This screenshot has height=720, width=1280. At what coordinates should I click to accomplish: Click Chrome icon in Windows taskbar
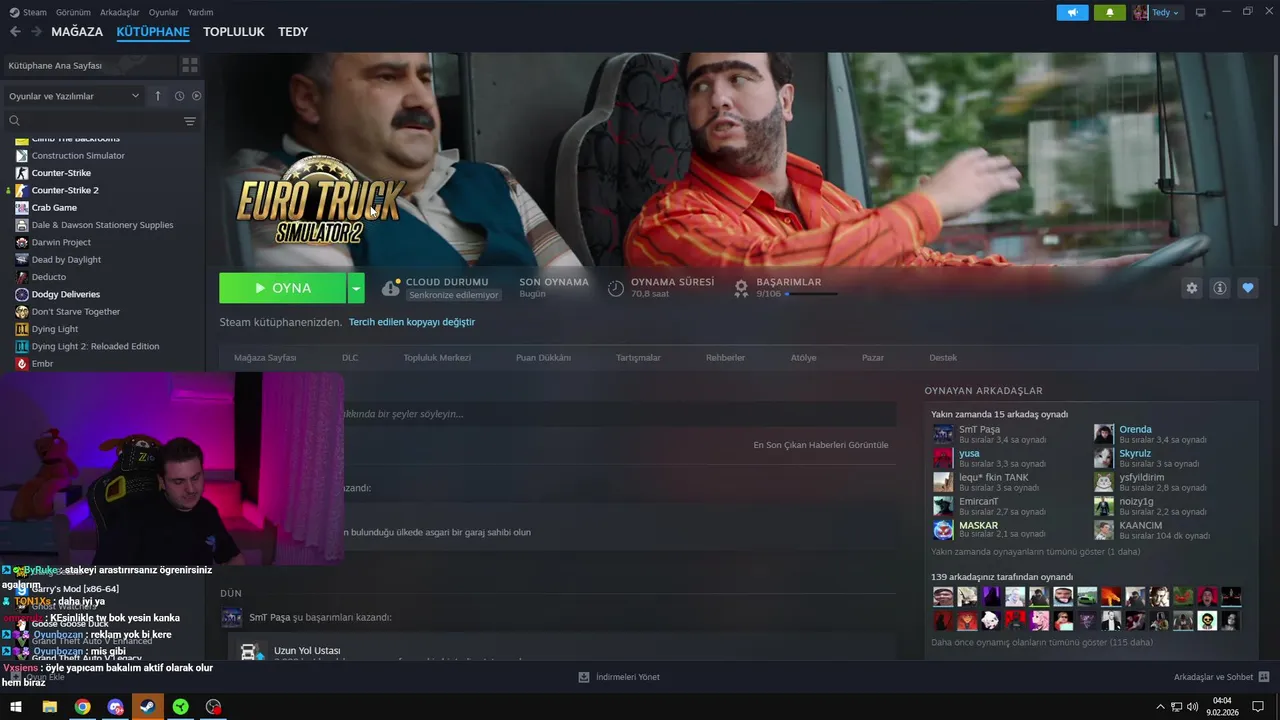tap(82, 707)
